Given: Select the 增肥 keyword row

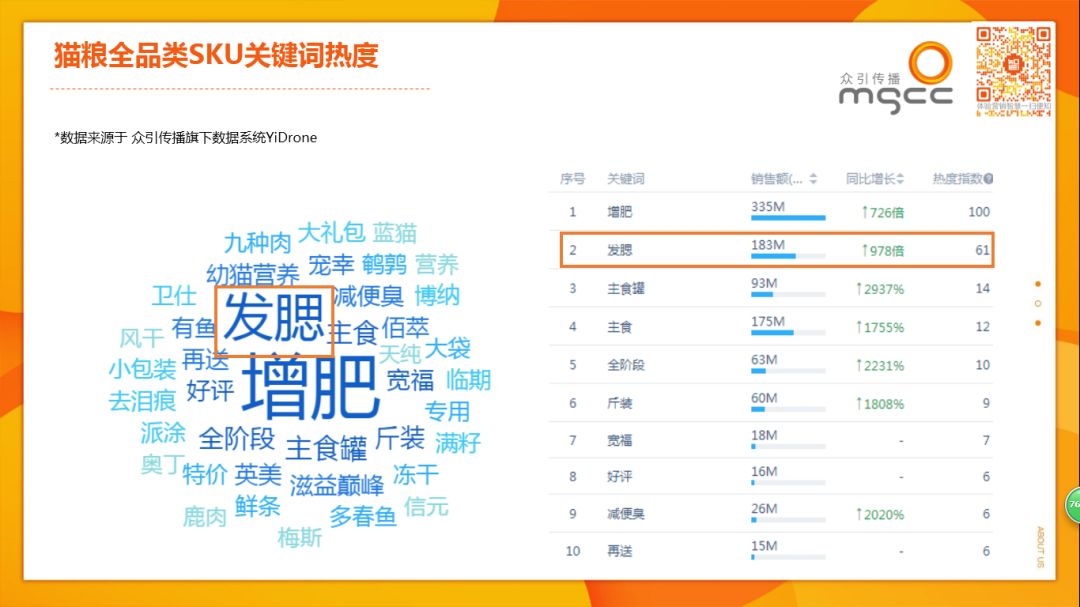Looking at the screenshot, I should (771, 212).
